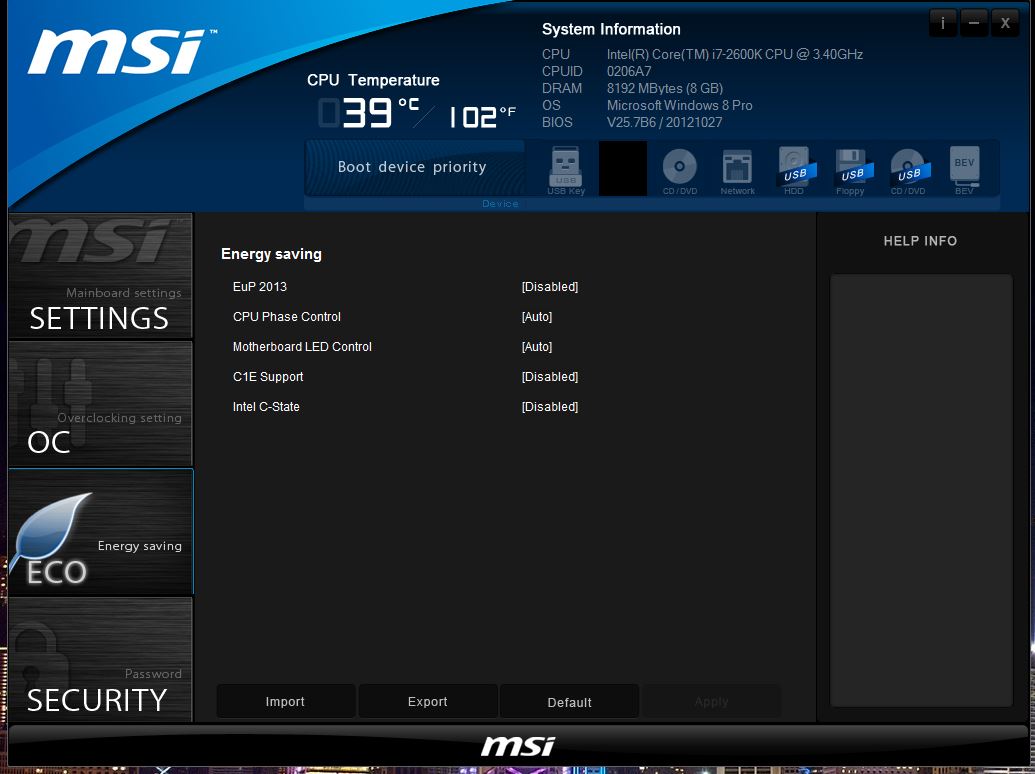Open the ECO energy saving tab
Screen dimensions: 1035x774
click(100, 532)
